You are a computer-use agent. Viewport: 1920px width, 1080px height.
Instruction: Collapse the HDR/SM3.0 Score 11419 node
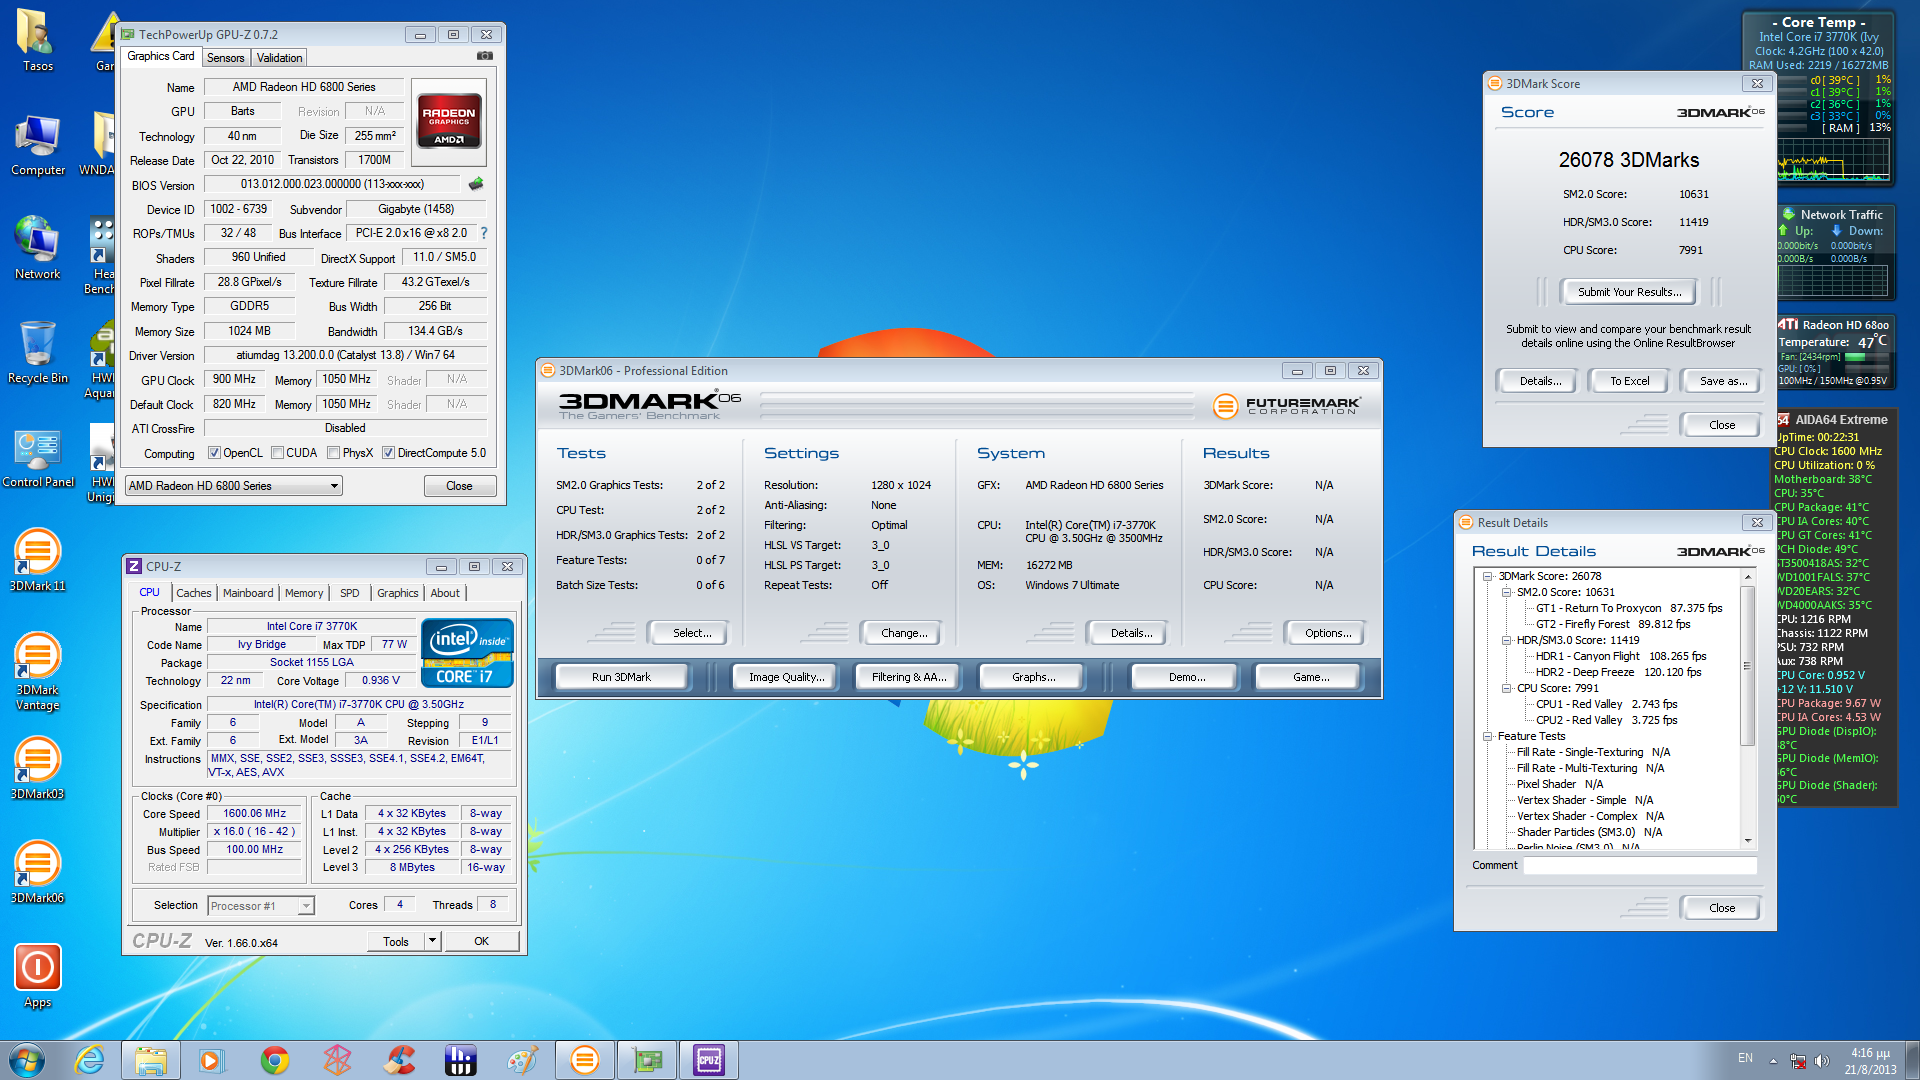[x=1506, y=640]
